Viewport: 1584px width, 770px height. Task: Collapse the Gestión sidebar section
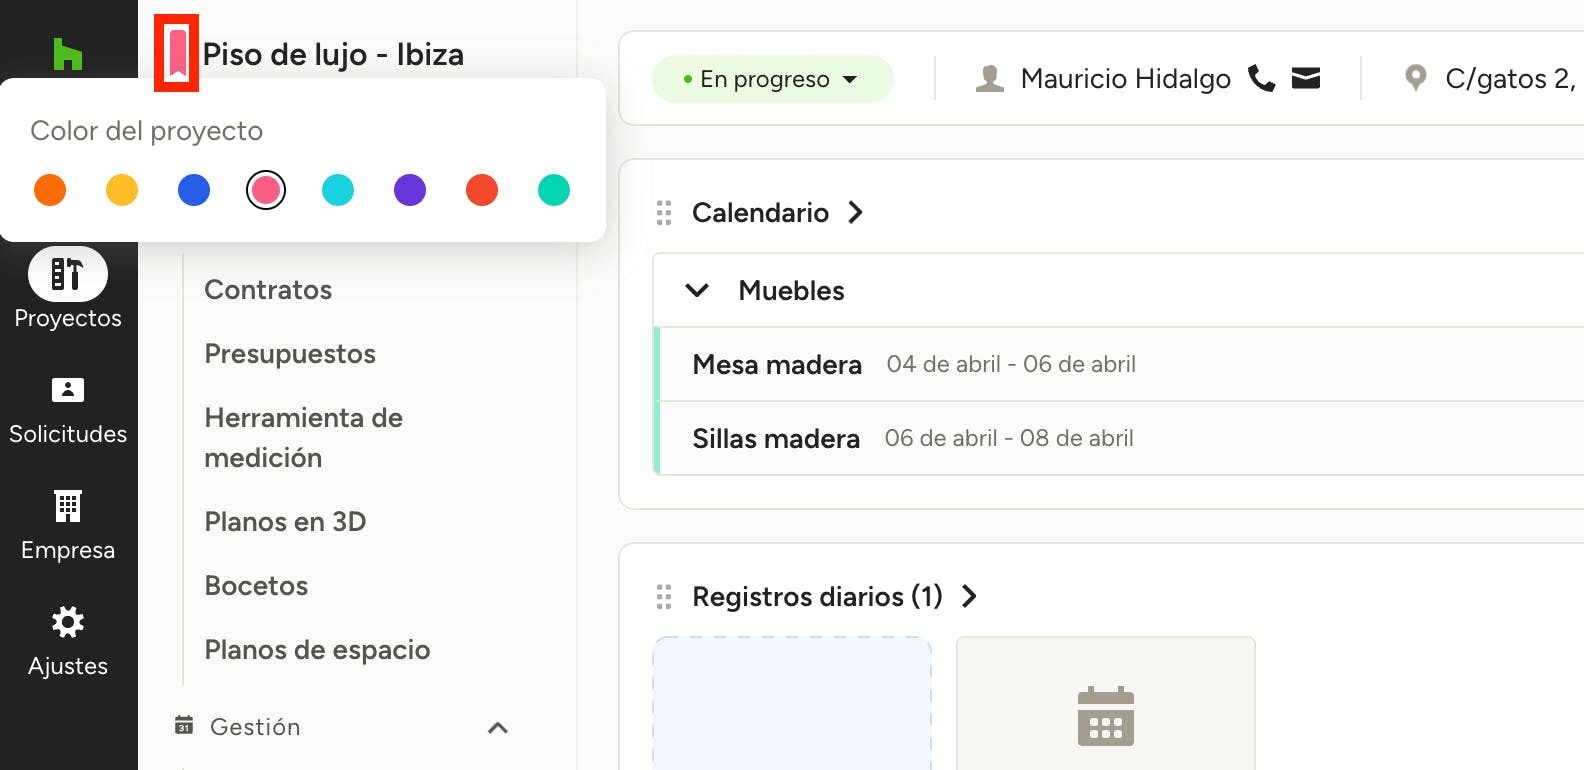point(497,727)
